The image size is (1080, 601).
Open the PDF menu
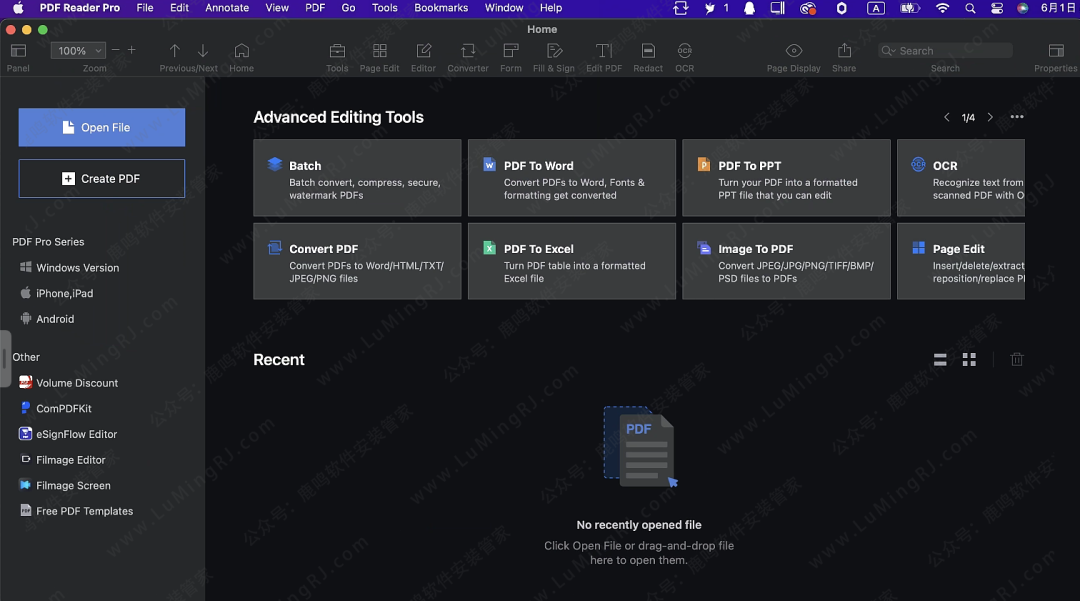click(315, 8)
